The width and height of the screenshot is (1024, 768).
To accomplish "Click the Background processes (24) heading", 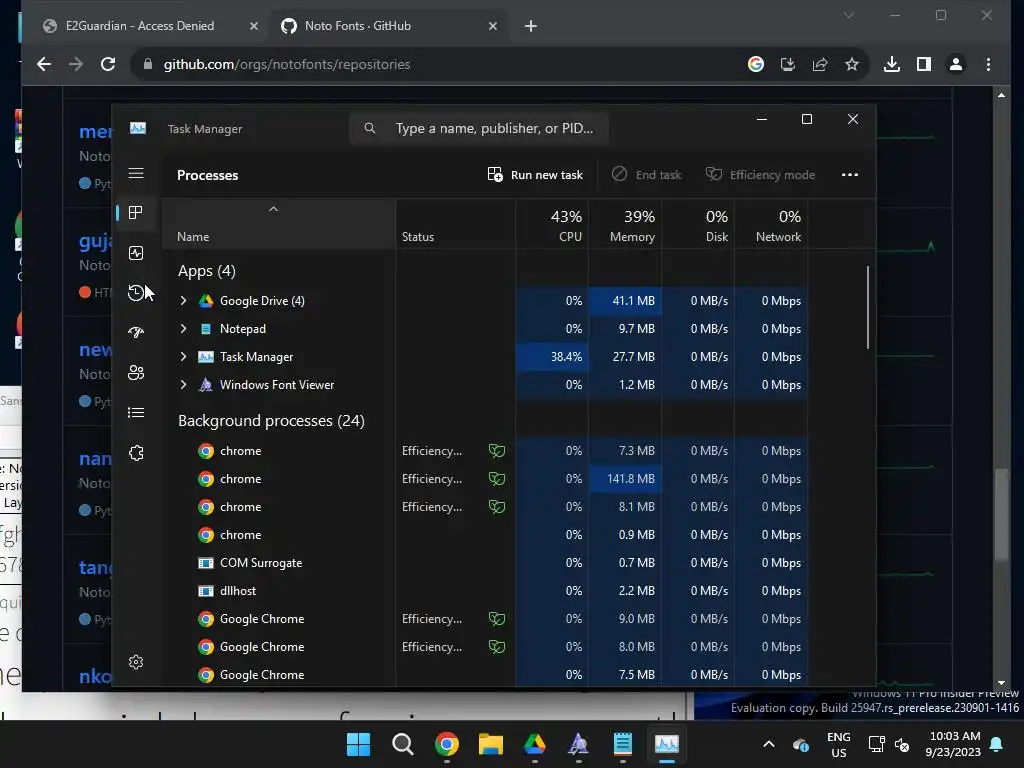I will pyautogui.click(x=271, y=421).
